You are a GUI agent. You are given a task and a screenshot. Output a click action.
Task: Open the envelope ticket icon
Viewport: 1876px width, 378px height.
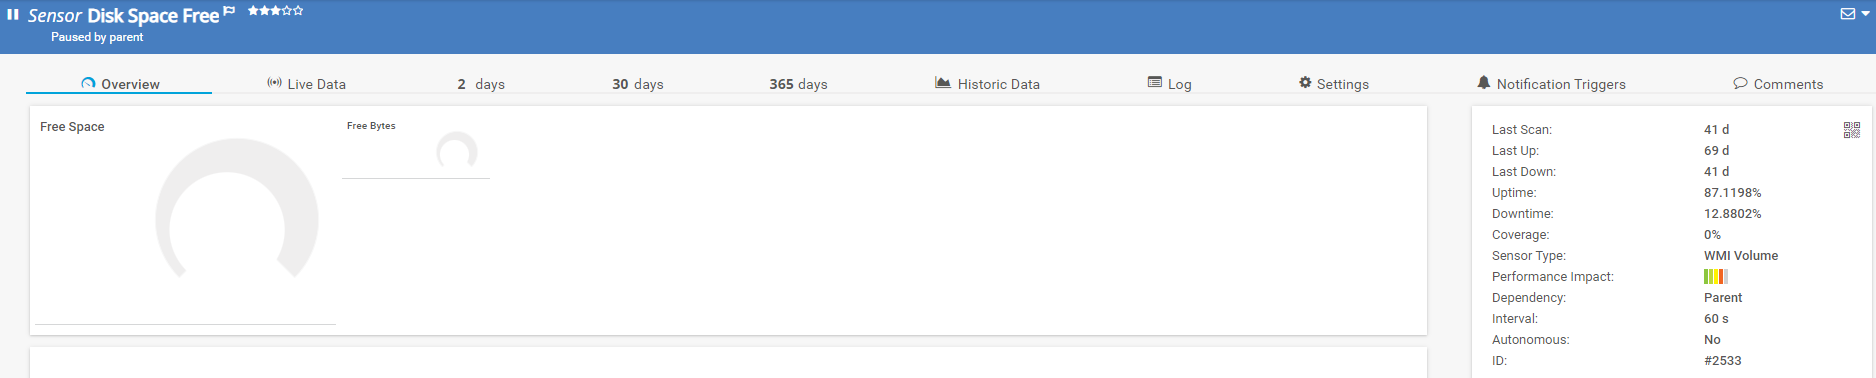click(1847, 14)
